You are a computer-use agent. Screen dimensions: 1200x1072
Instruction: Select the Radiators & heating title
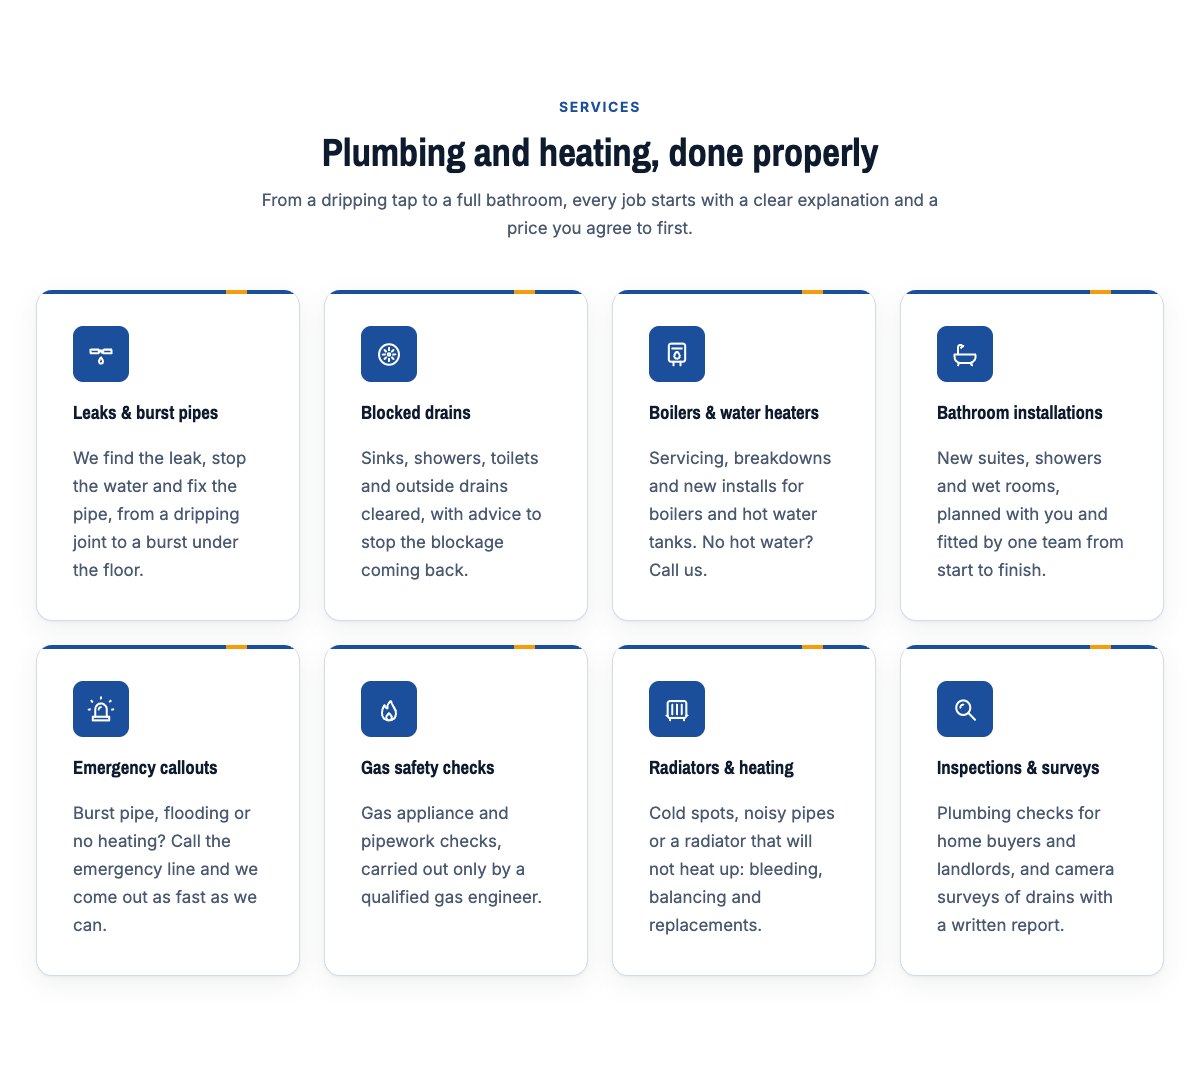click(721, 768)
